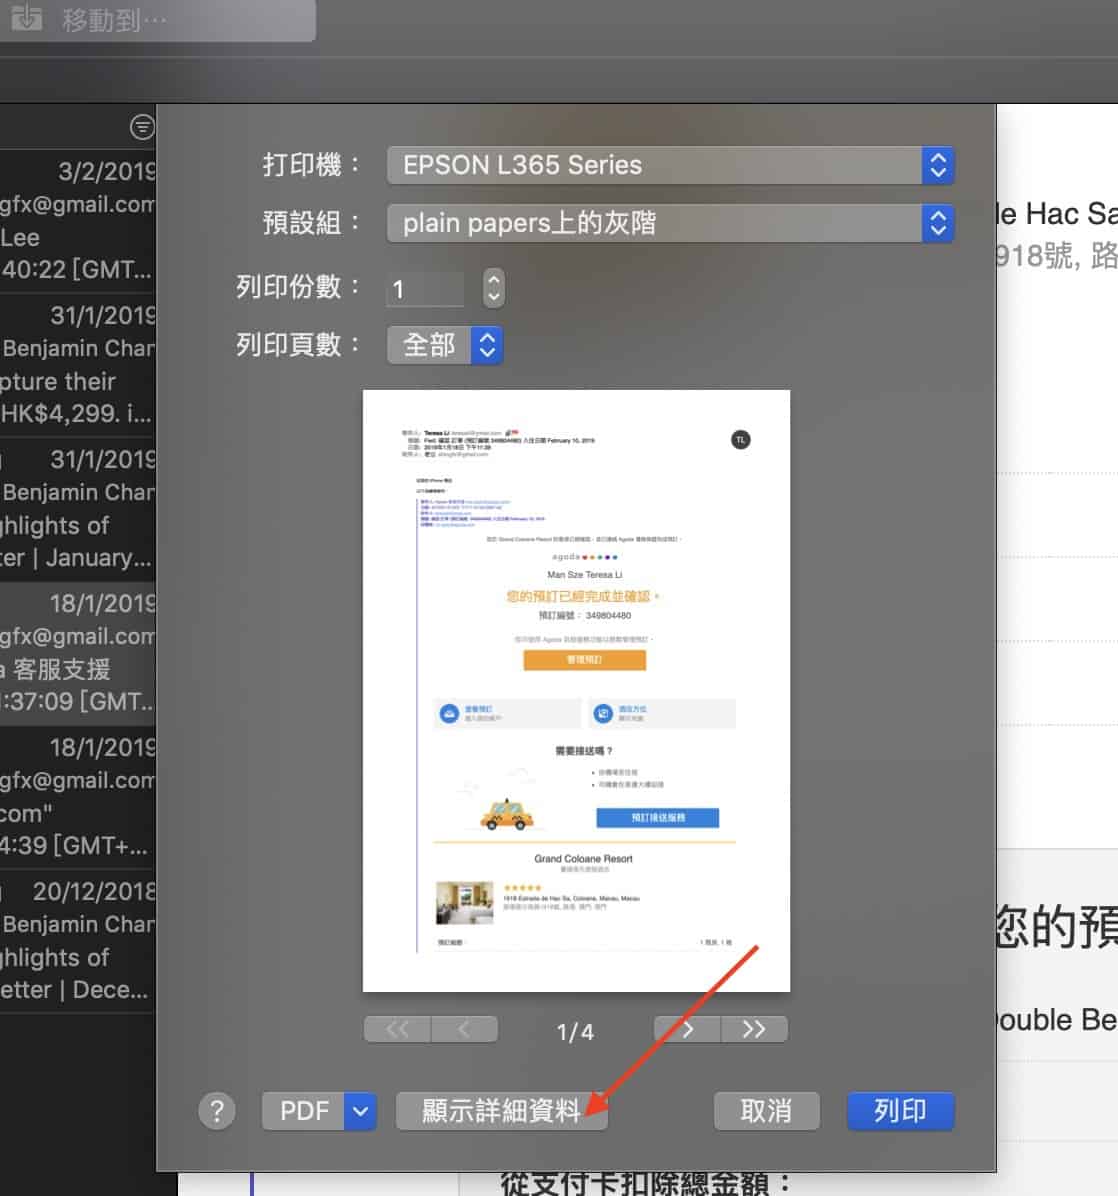The image size is (1118, 1196).
Task: Open the 預設組 plain papers preset dropdown
Action: (670, 223)
